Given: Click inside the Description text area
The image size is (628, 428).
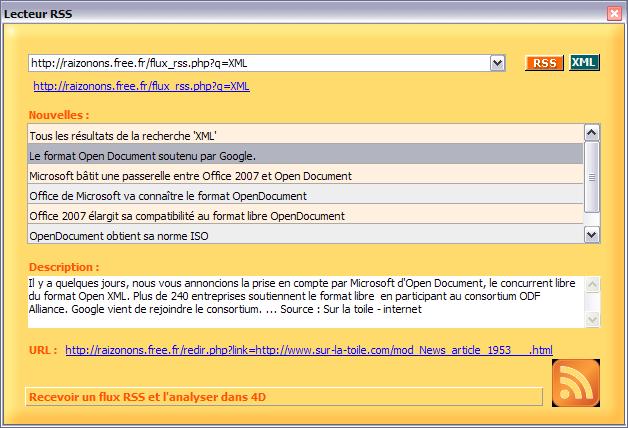Looking at the screenshot, I should tap(300, 301).
